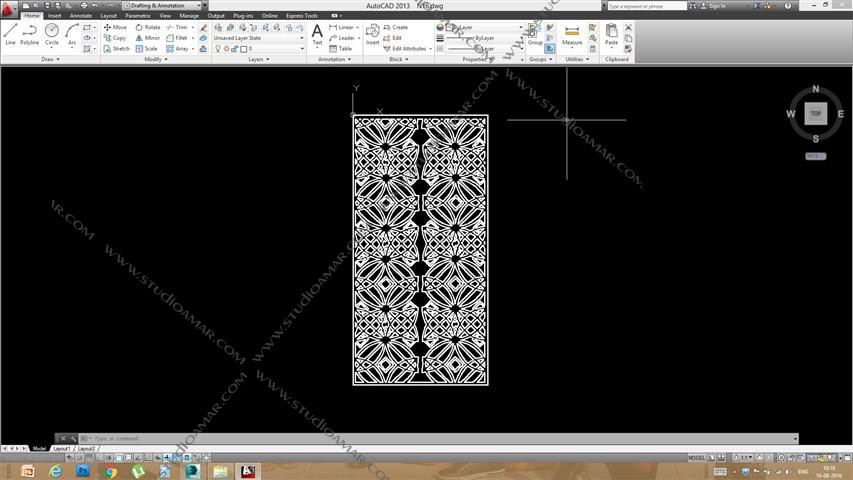Viewport: 853px width, 480px height.
Task: Click the Scale tool
Action: tap(146, 48)
